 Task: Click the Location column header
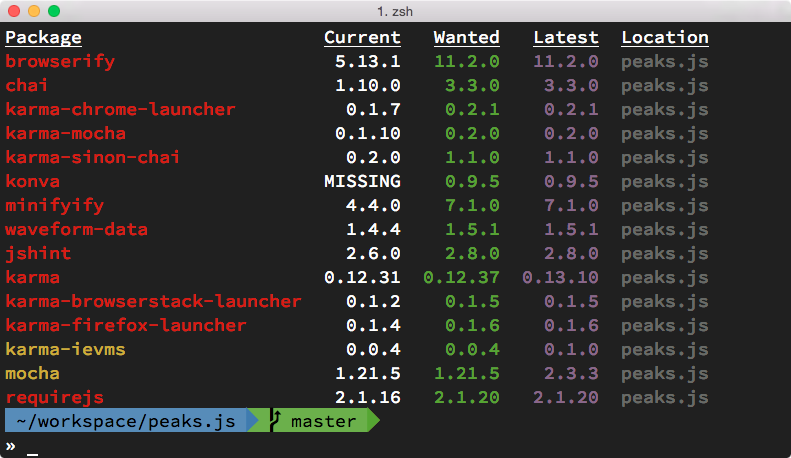(665, 37)
